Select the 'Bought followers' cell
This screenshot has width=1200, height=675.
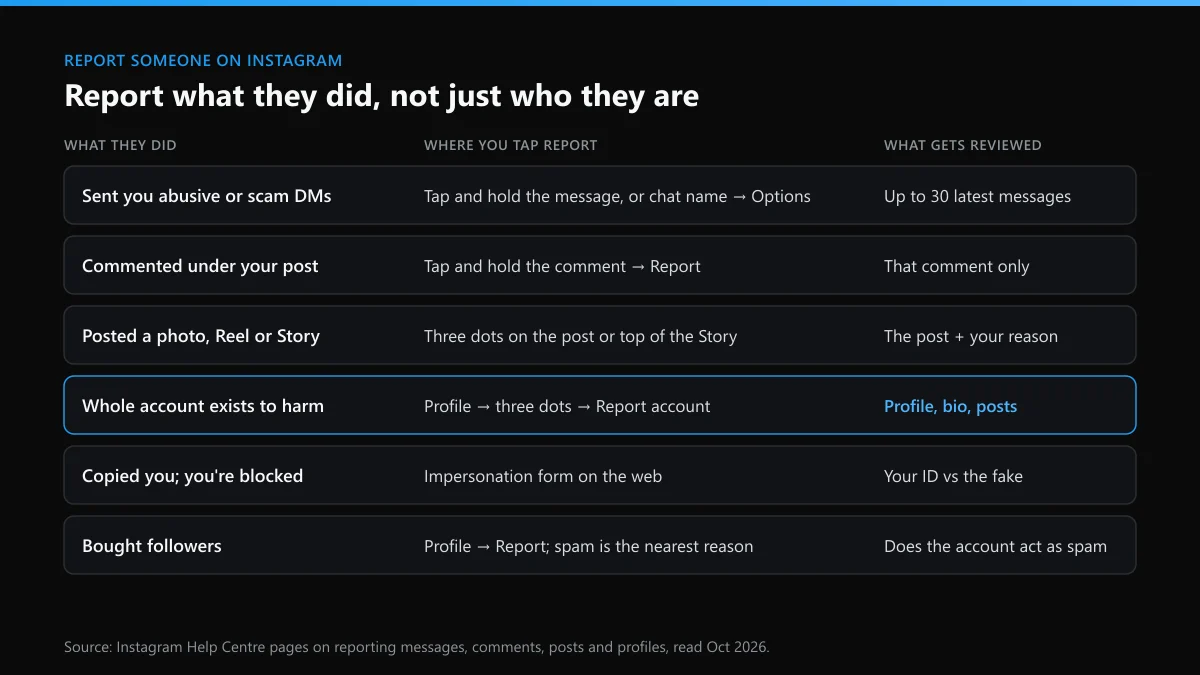pyautogui.click(x=152, y=546)
